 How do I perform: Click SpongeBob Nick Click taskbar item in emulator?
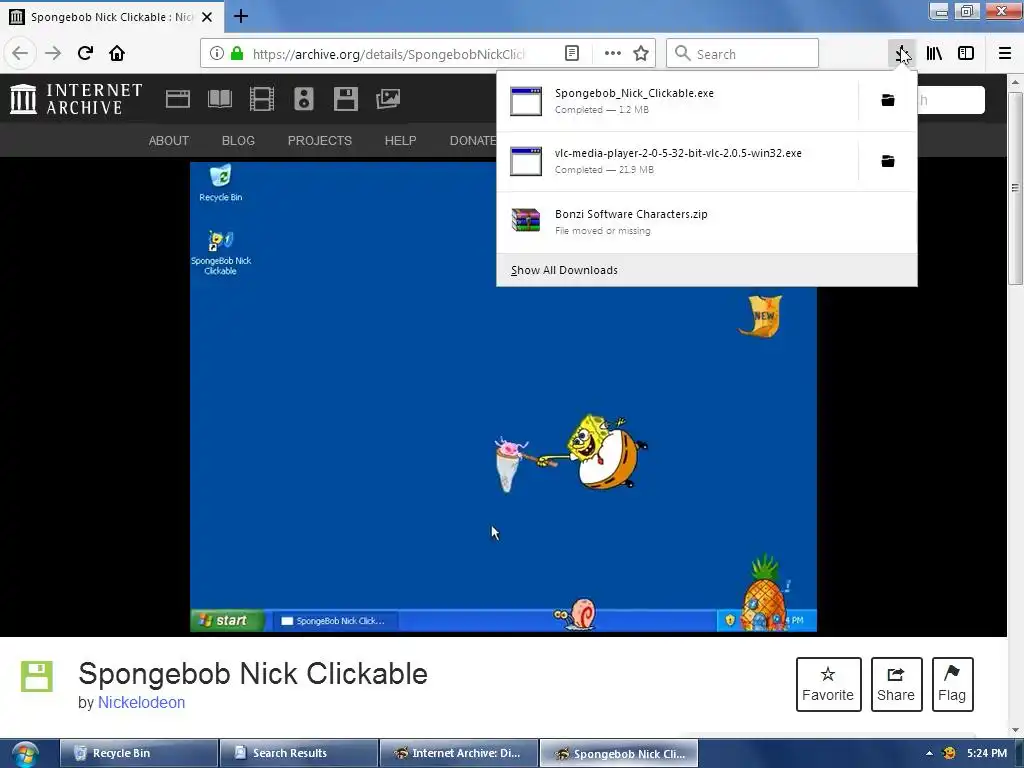[x=333, y=620]
